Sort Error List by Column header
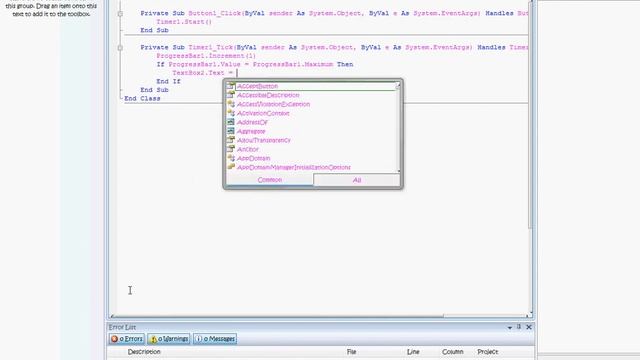Image resolution: width=640 pixels, height=360 pixels. click(453, 351)
